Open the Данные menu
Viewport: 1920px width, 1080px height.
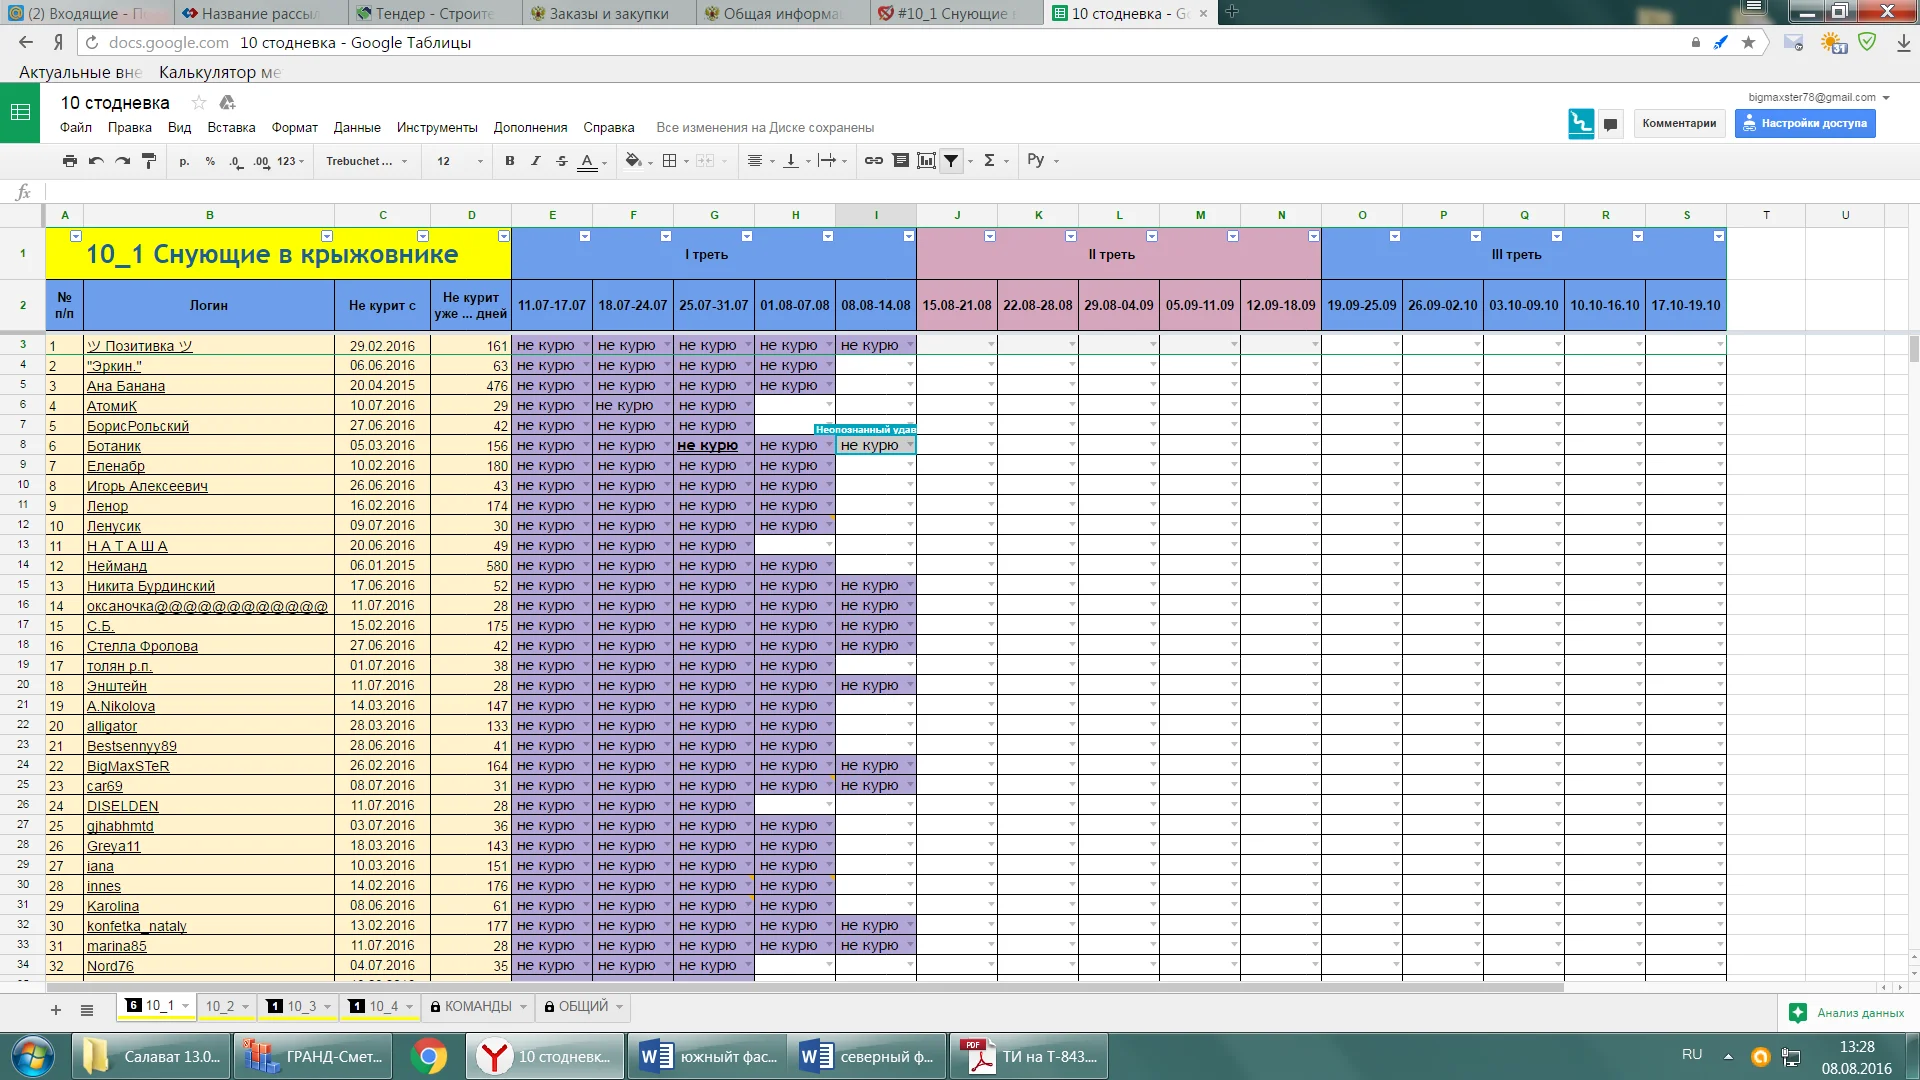(x=357, y=127)
